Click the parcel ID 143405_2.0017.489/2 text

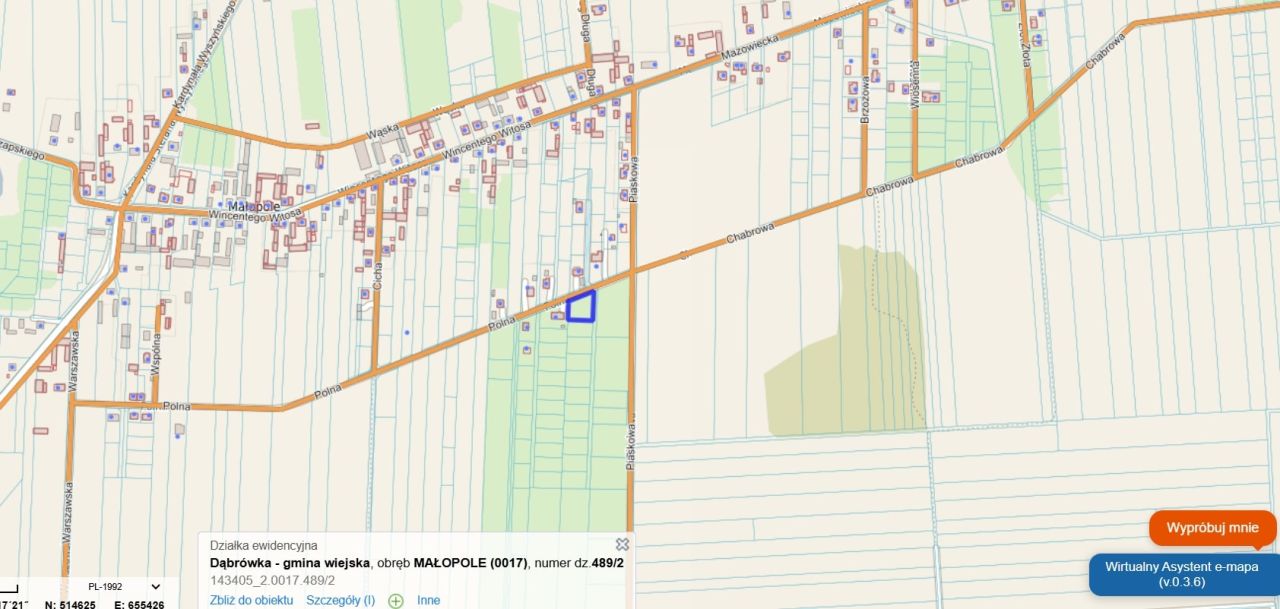(x=272, y=580)
